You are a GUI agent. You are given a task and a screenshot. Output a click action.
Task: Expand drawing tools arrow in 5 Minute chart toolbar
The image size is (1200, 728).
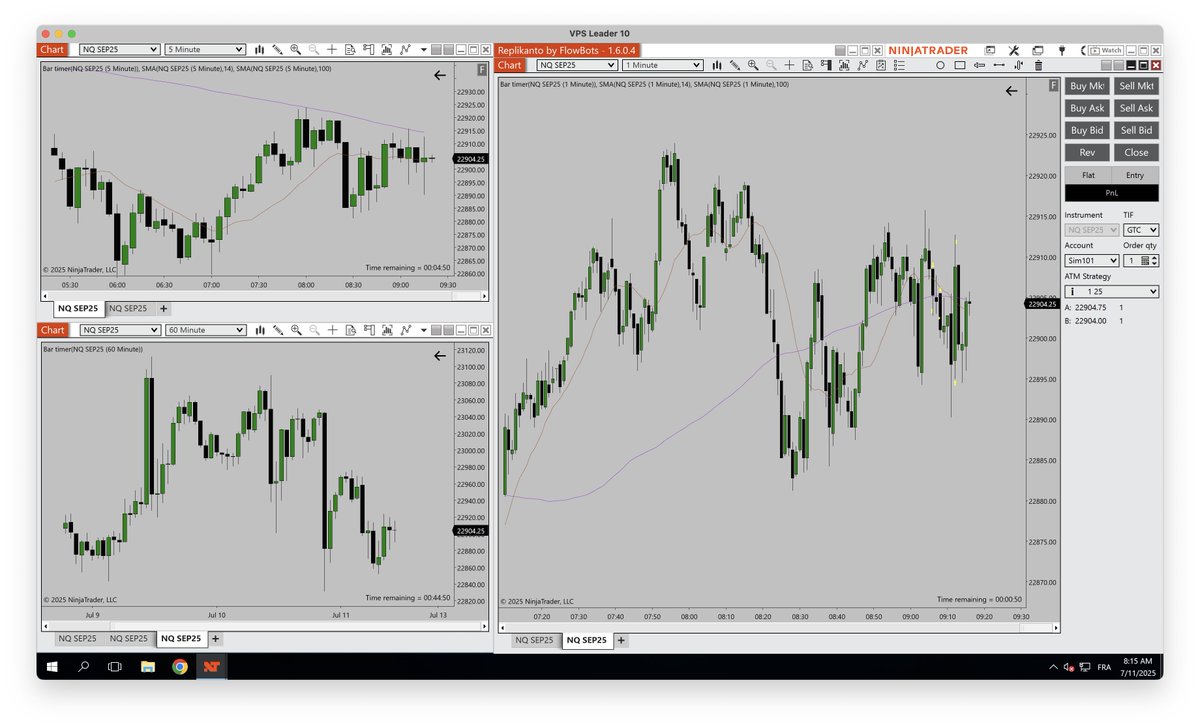(424, 49)
